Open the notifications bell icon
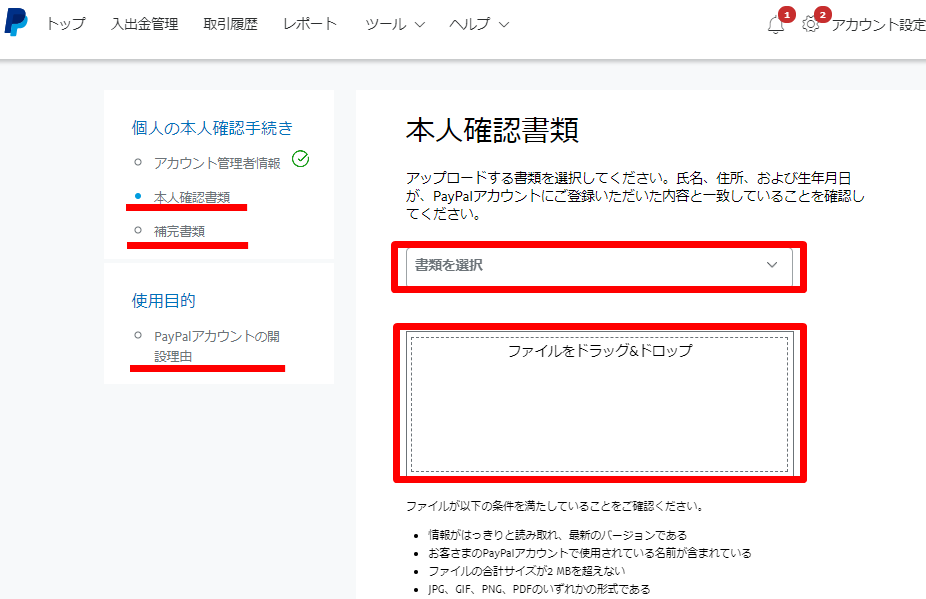 point(775,25)
